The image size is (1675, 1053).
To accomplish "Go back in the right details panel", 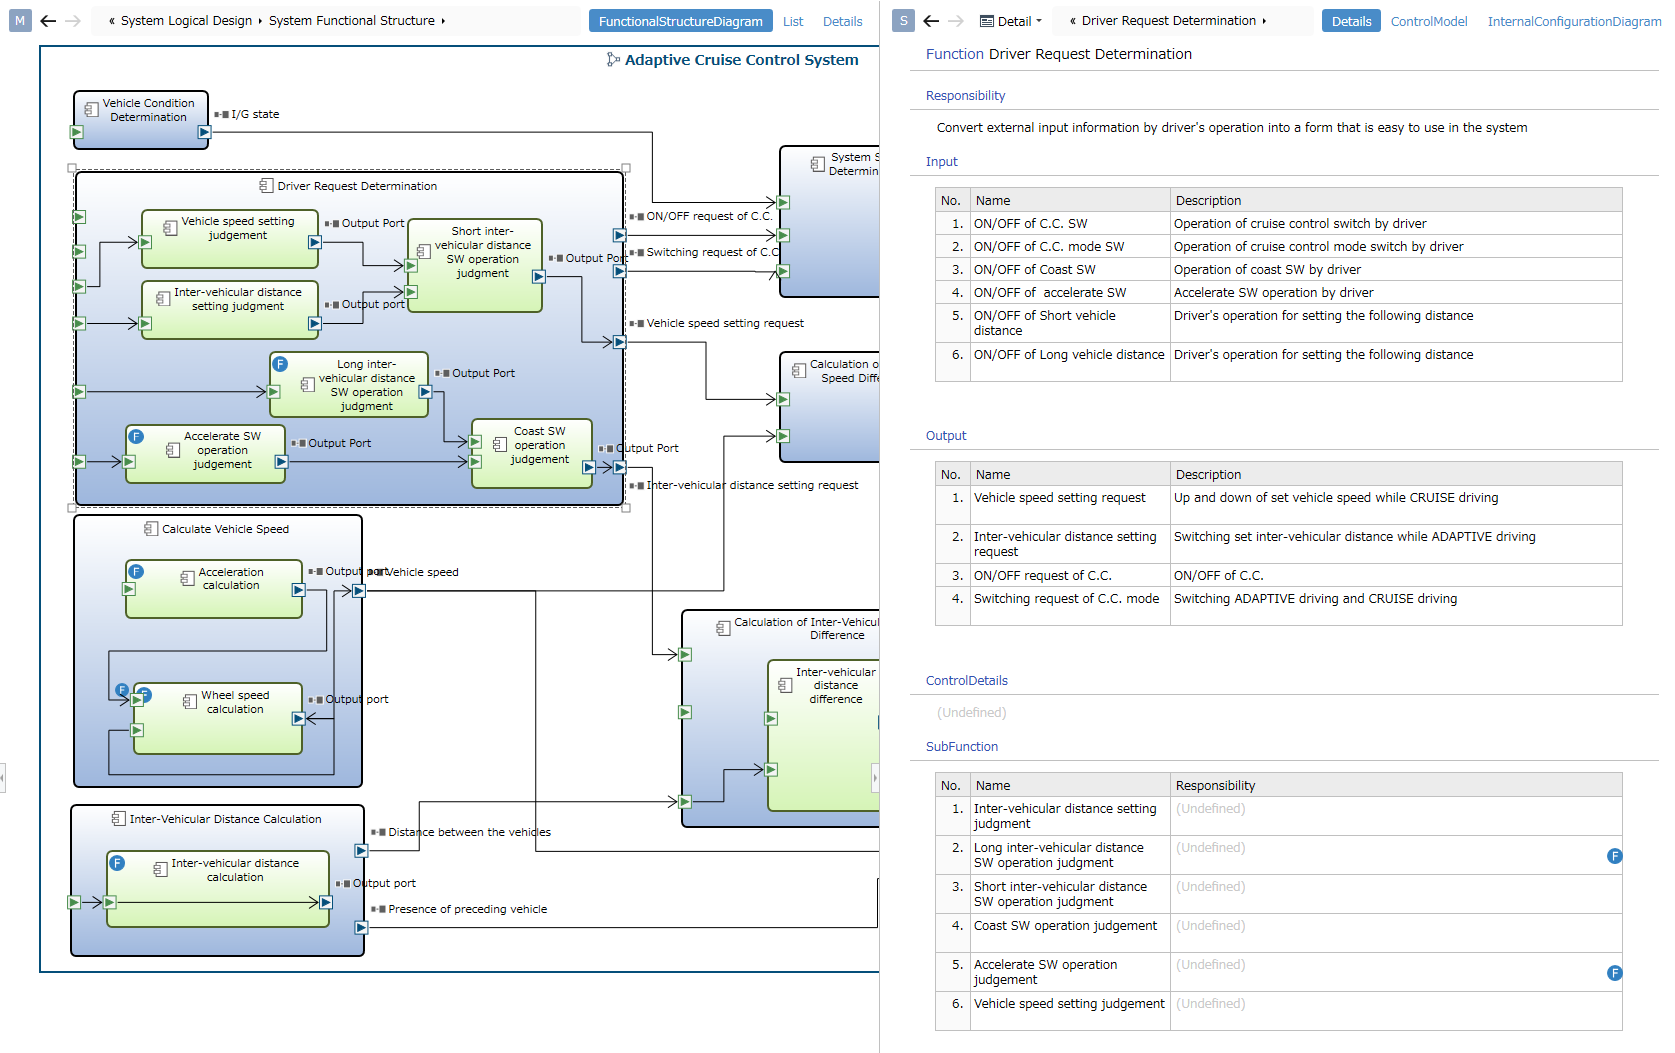I will (x=931, y=20).
